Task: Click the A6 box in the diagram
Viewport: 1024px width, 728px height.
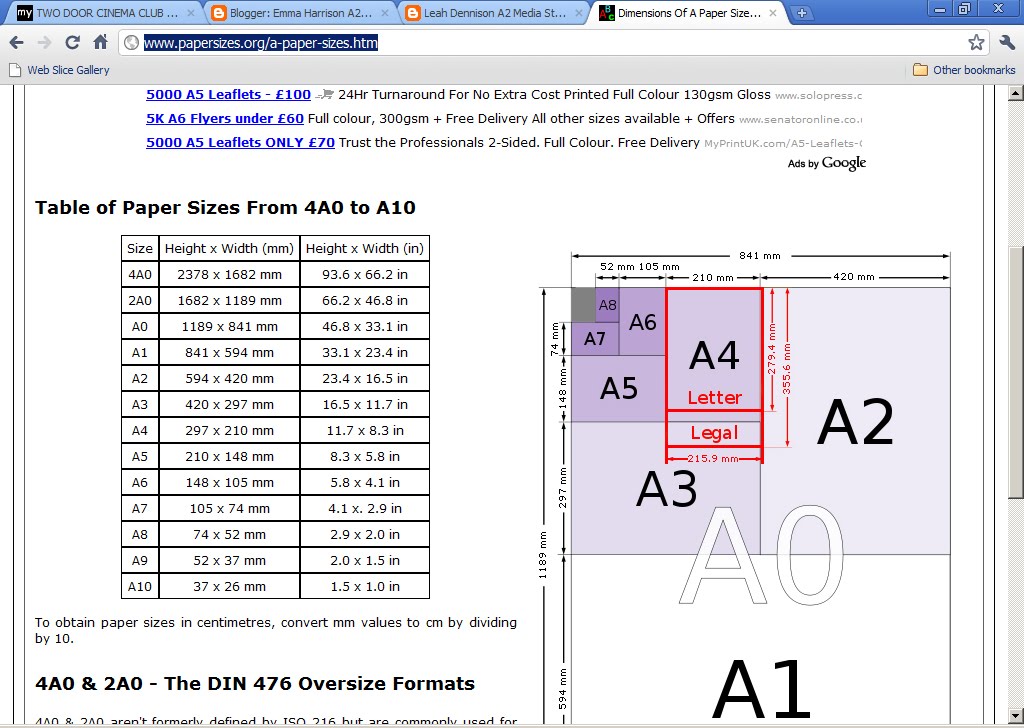Action: [x=643, y=322]
